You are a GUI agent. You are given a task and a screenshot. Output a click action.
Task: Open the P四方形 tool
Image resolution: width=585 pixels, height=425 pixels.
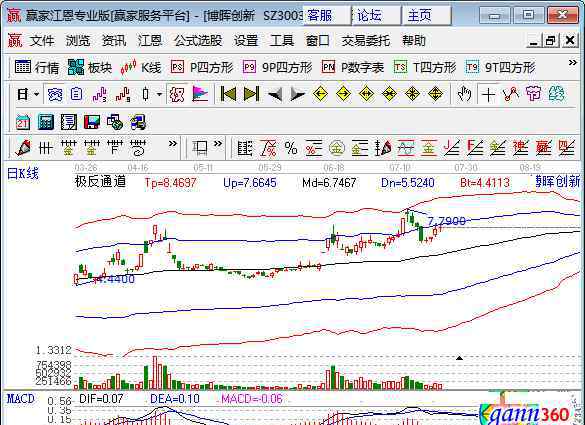pyautogui.click(x=202, y=68)
